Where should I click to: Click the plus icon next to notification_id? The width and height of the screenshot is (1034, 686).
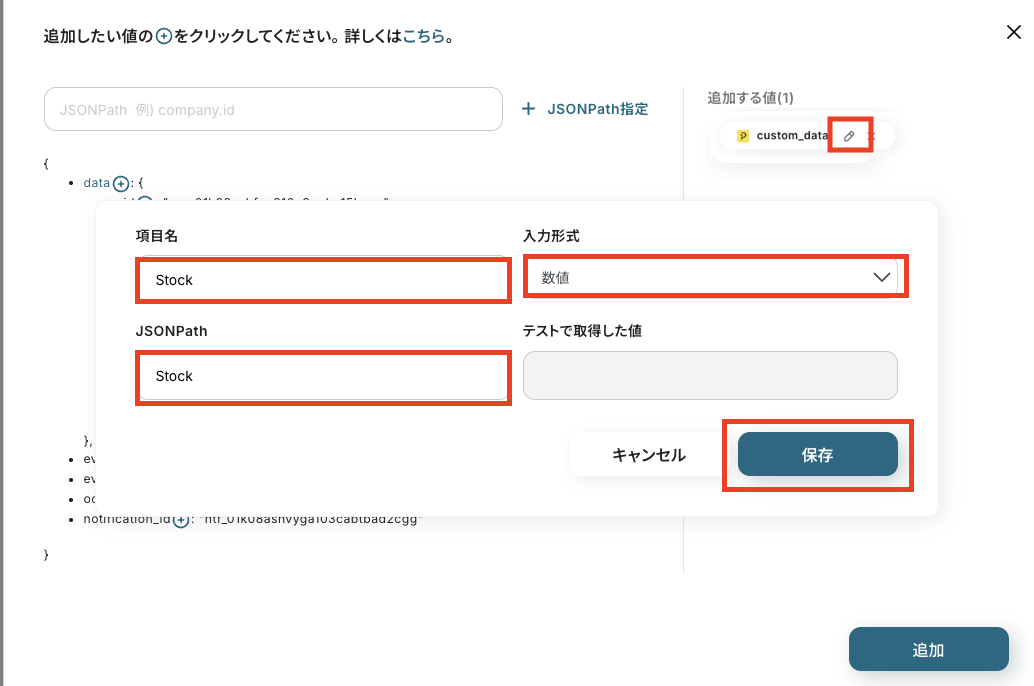click(x=181, y=520)
